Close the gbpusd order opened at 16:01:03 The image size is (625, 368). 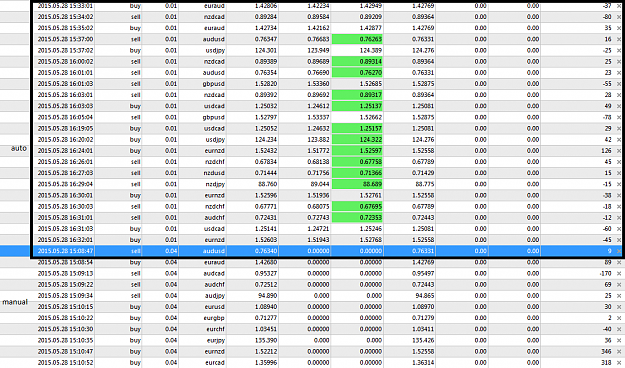click(619, 84)
